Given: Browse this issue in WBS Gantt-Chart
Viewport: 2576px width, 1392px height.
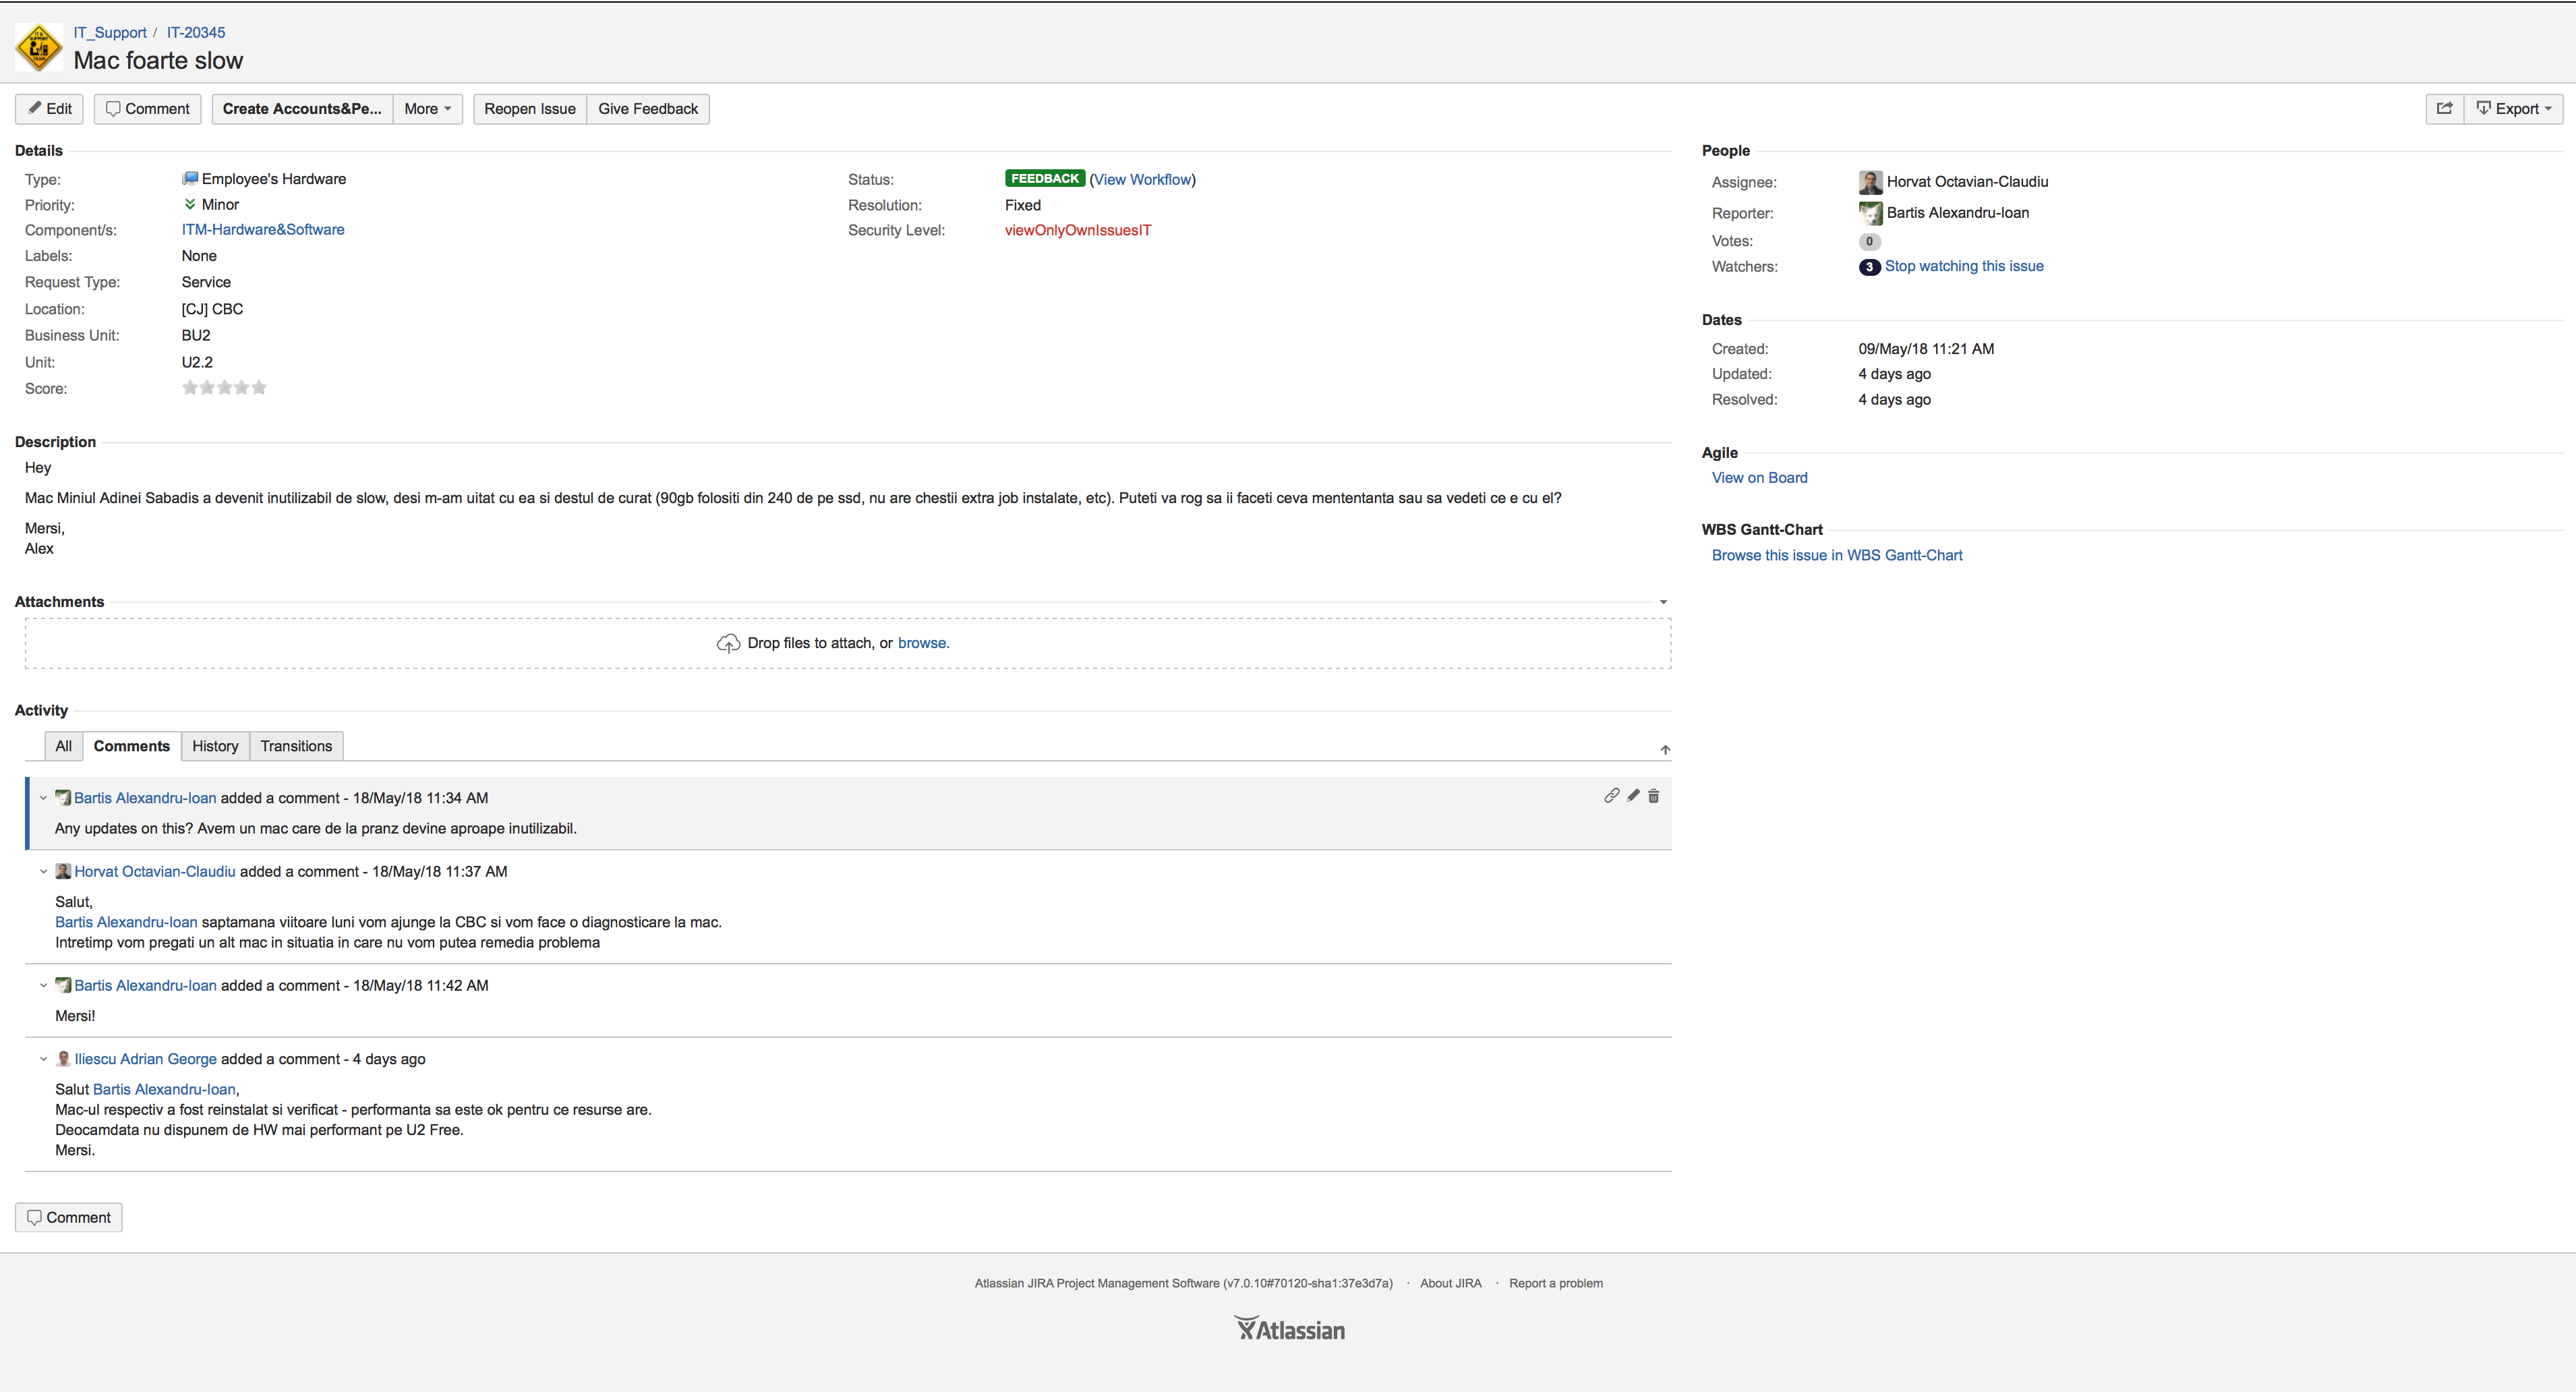Looking at the screenshot, I should [1837, 555].
